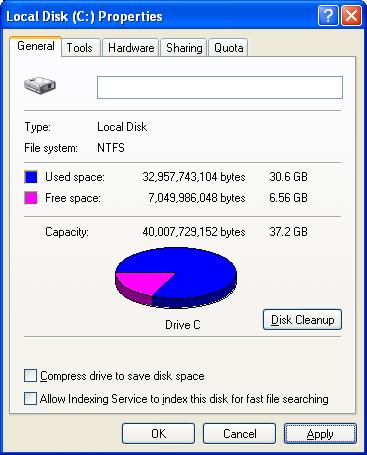This screenshot has height=455, width=367.
Task: Toggle Allow Indexing Service checkbox
Action: [30, 399]
